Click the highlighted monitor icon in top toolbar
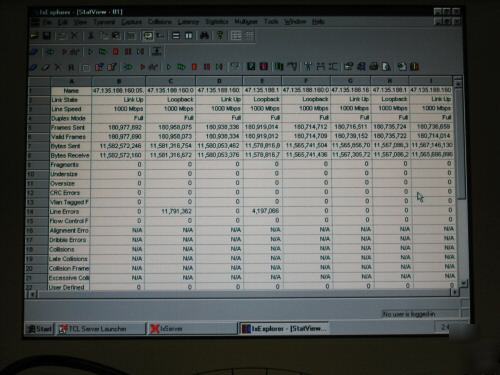The width and height of the screenshot is (500, 375). click(148, 36)
